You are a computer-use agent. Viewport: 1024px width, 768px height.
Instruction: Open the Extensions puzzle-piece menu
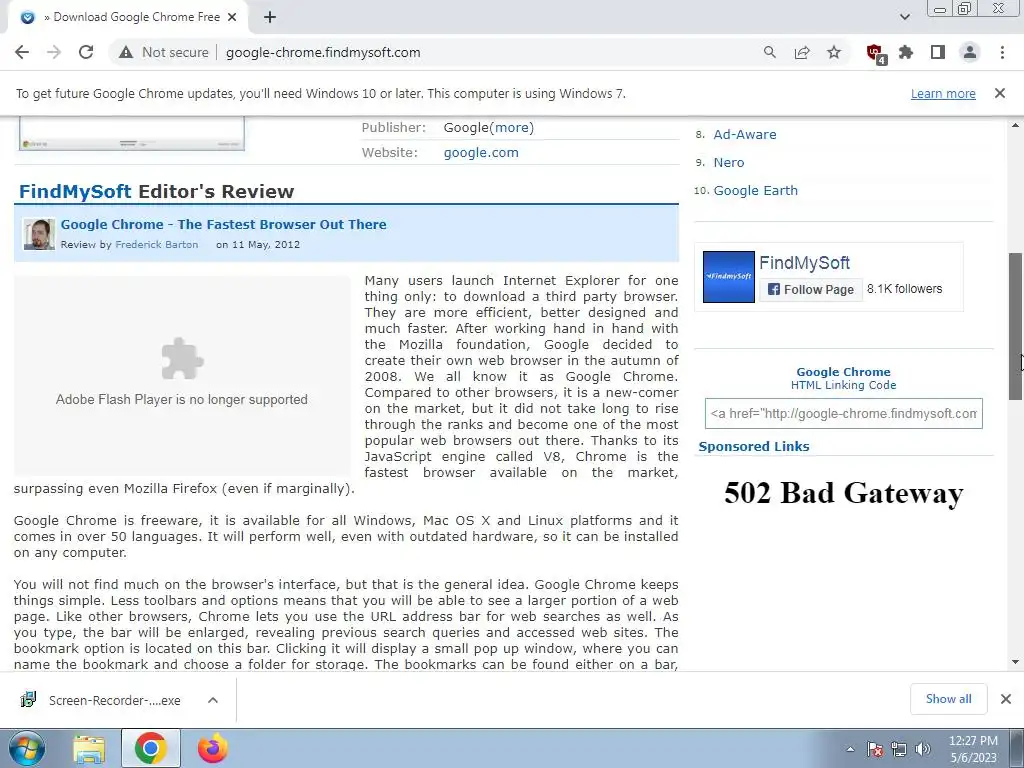pos(906,52)
